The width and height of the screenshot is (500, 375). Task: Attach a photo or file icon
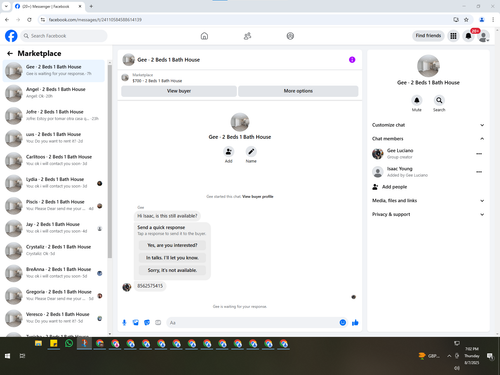[x=136, y=322]
